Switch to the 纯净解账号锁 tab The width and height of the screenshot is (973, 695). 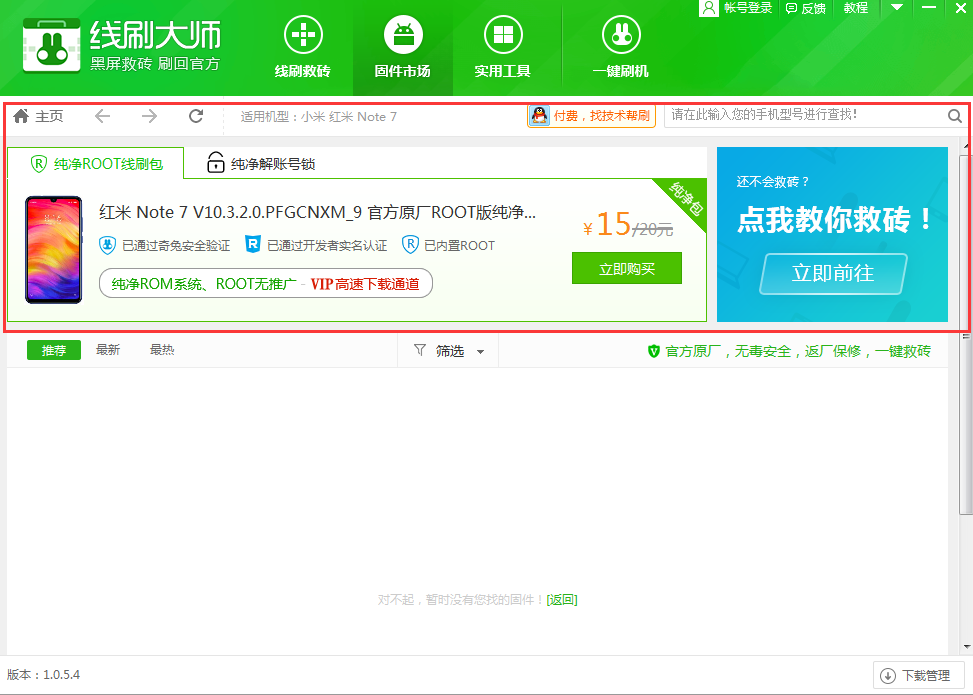(x=261, y=164)
